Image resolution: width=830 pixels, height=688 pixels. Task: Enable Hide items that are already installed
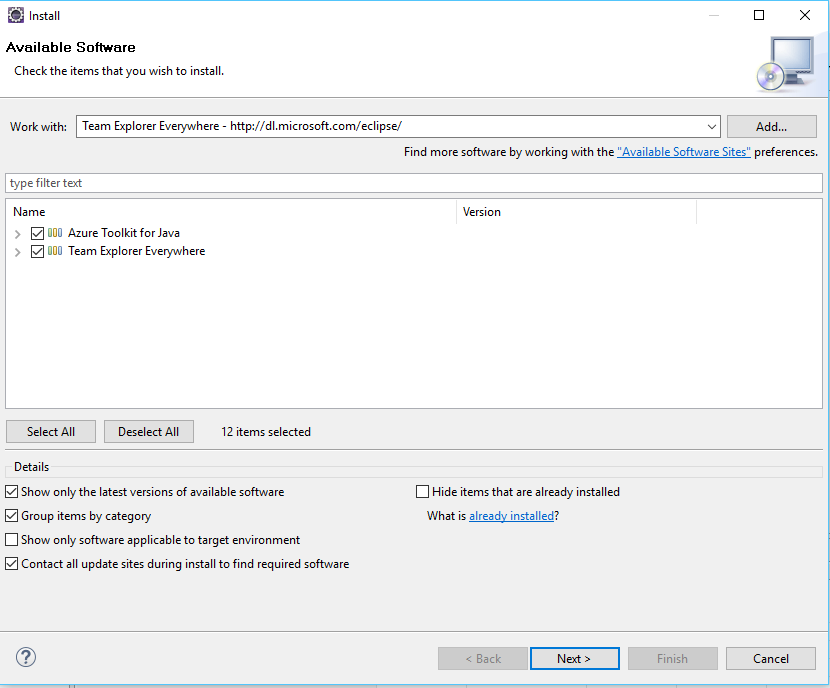tap(423, 492)
